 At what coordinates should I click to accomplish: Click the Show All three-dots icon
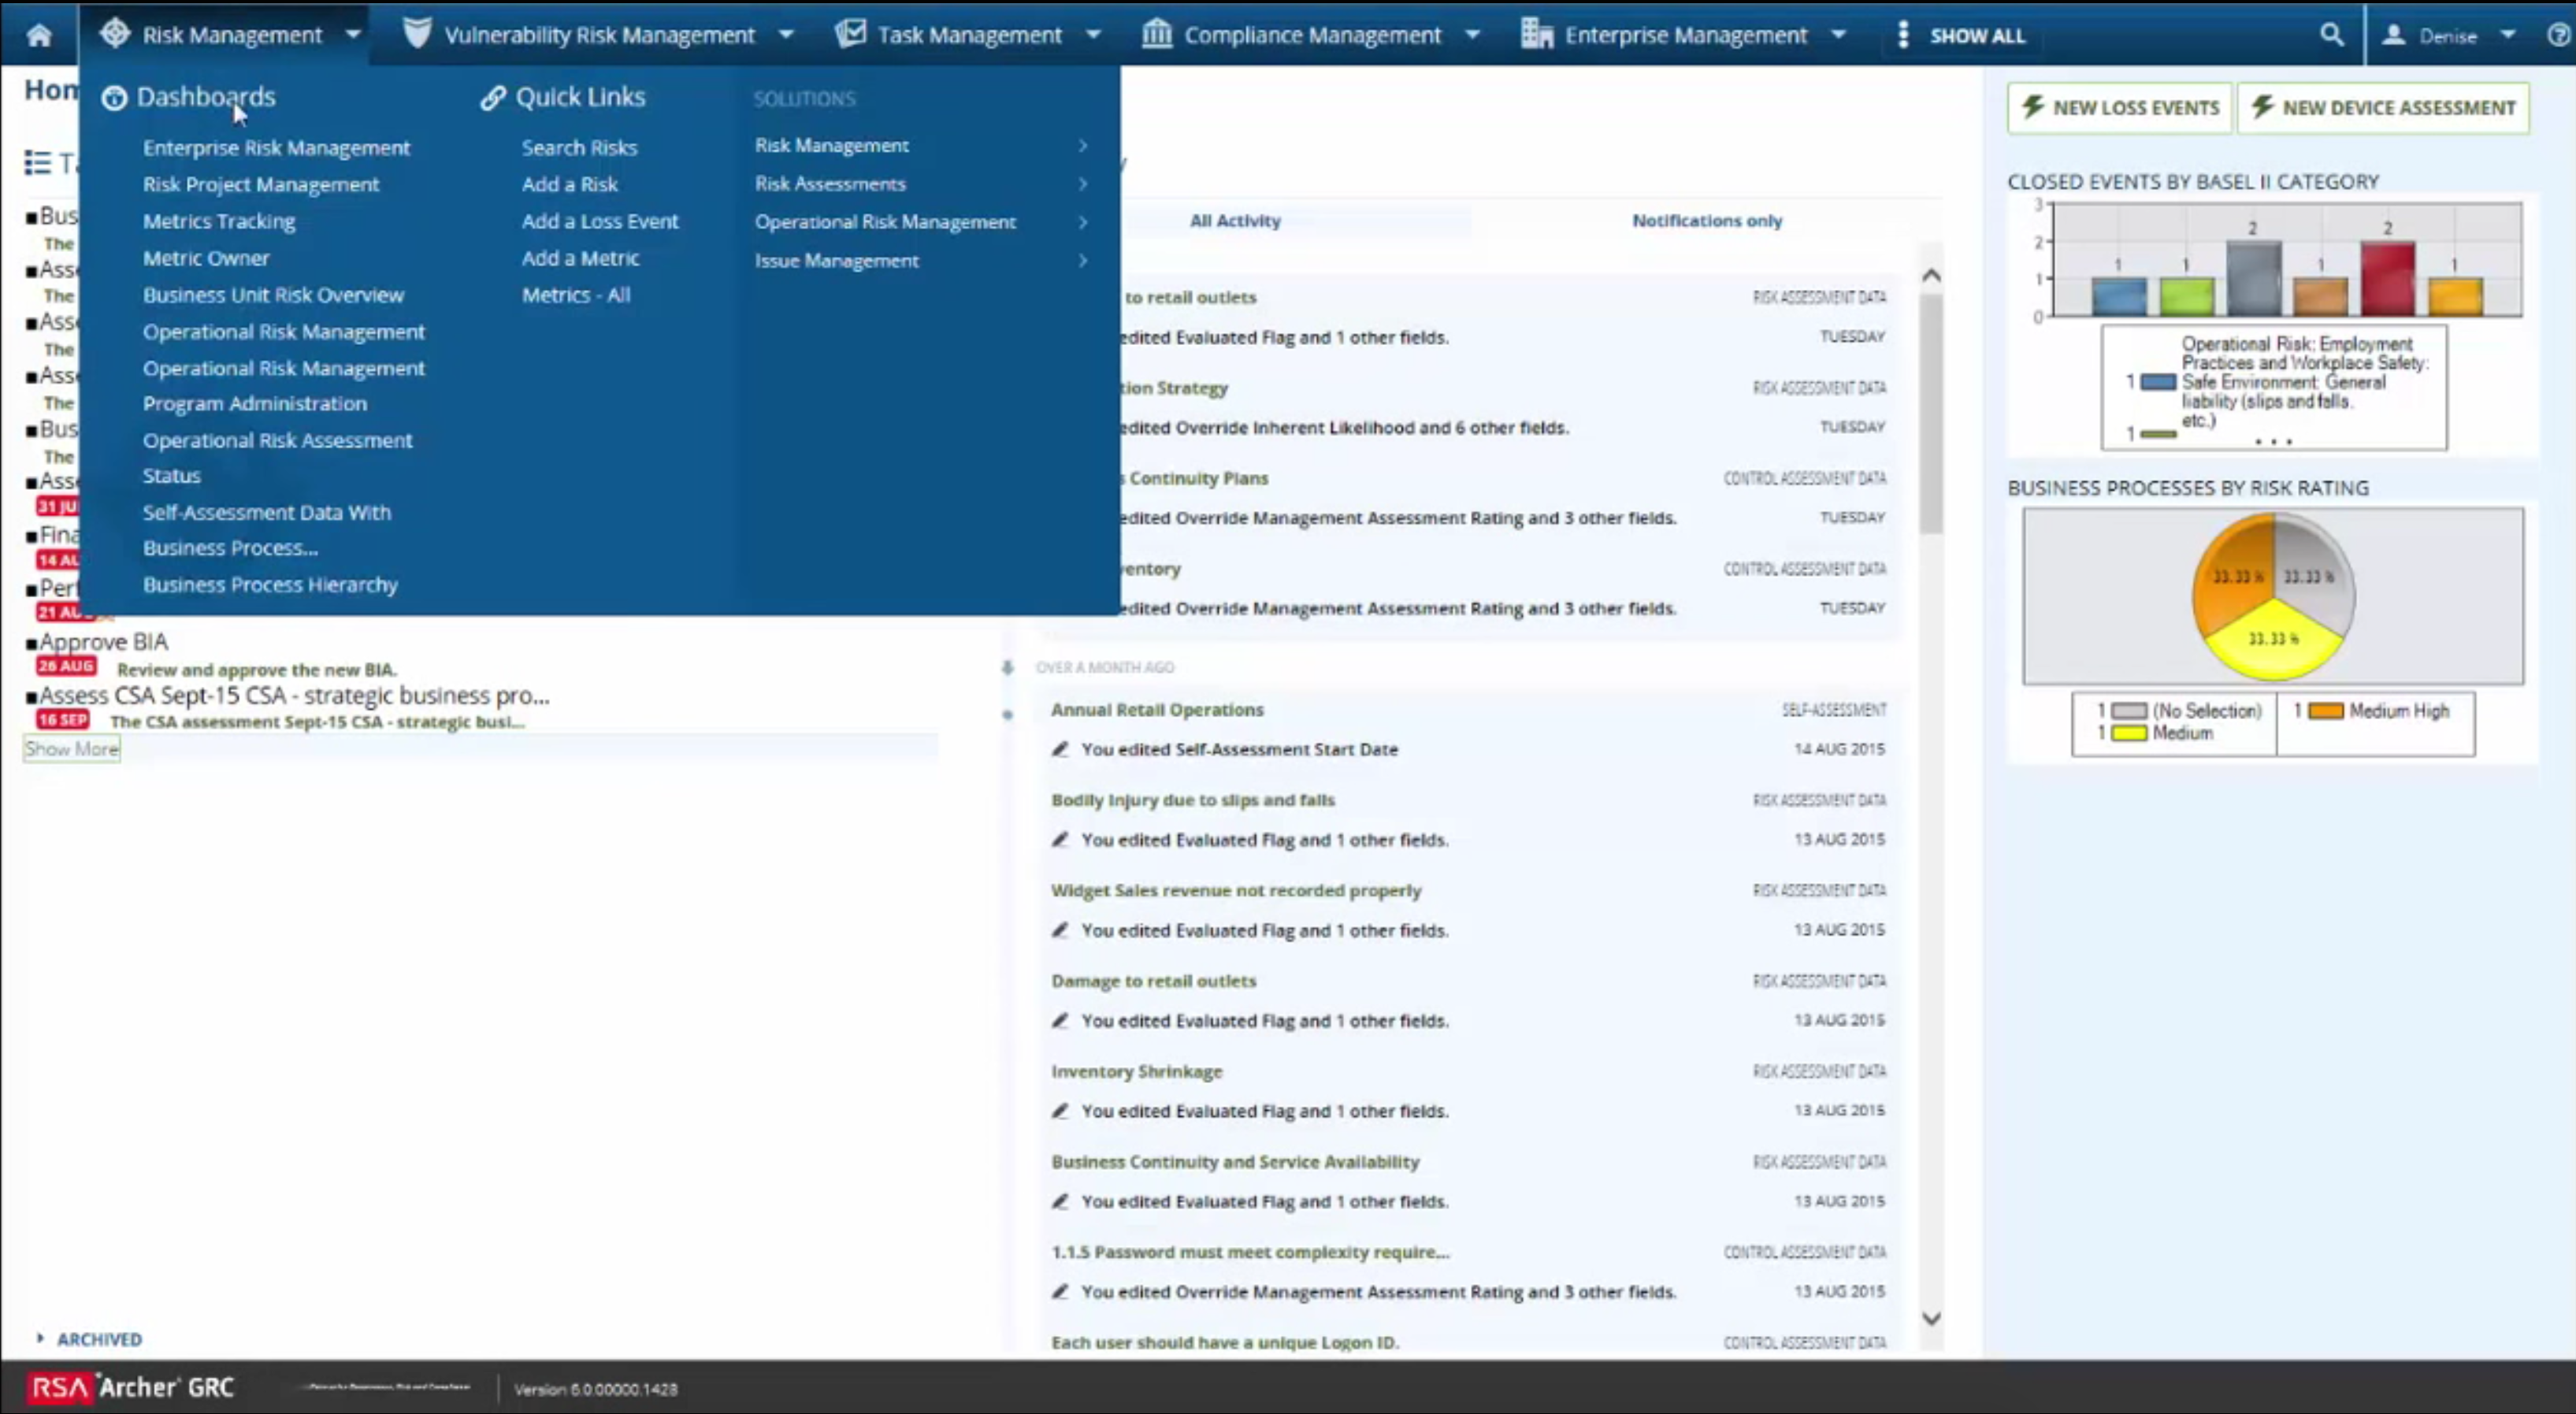coord(1902,35)
